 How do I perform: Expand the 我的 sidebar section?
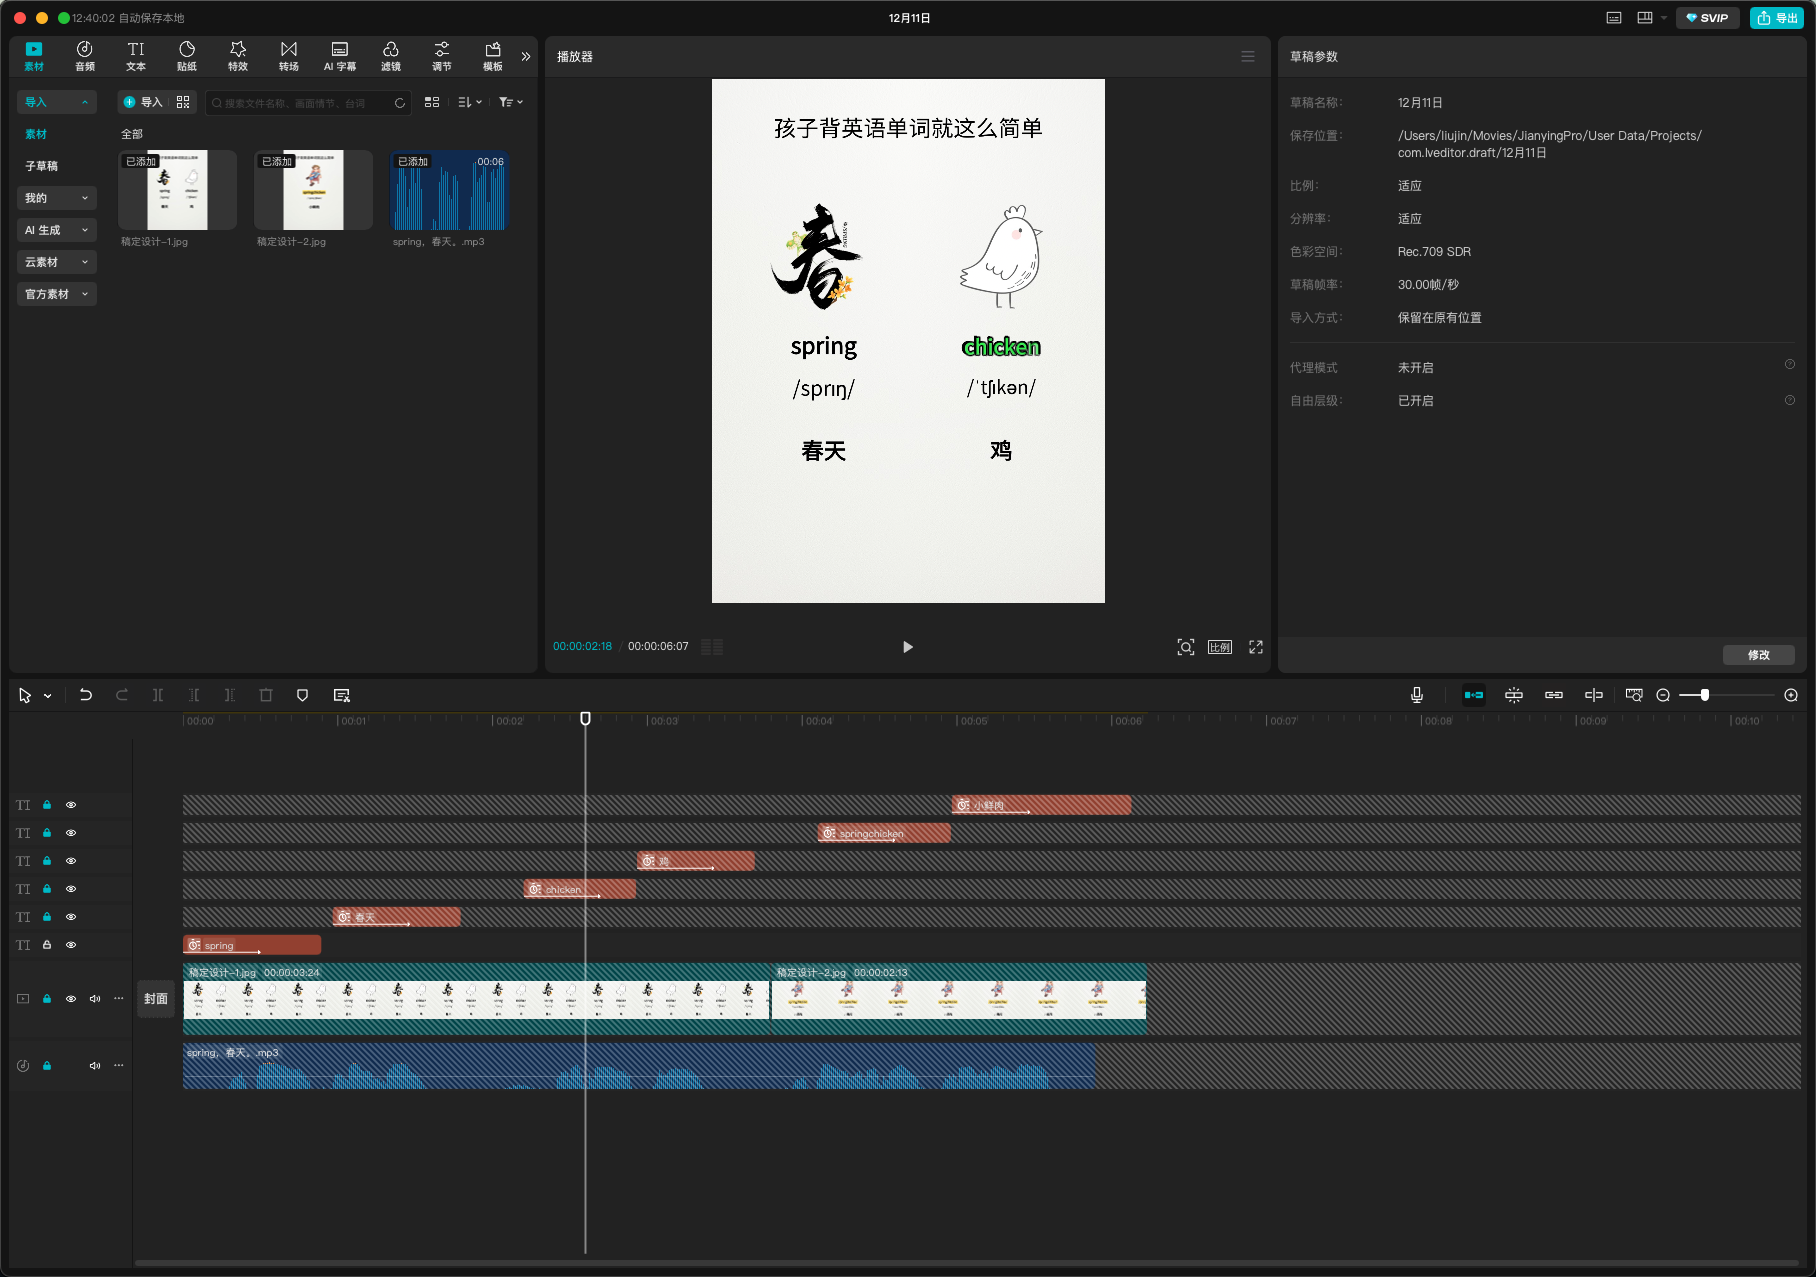(57, 198)
